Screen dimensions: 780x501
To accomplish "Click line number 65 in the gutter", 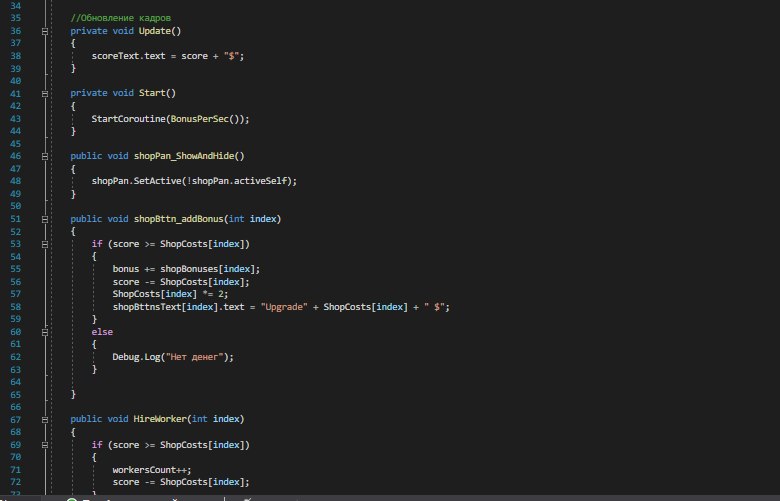I will pyautogui.click(x=15, y=395).
